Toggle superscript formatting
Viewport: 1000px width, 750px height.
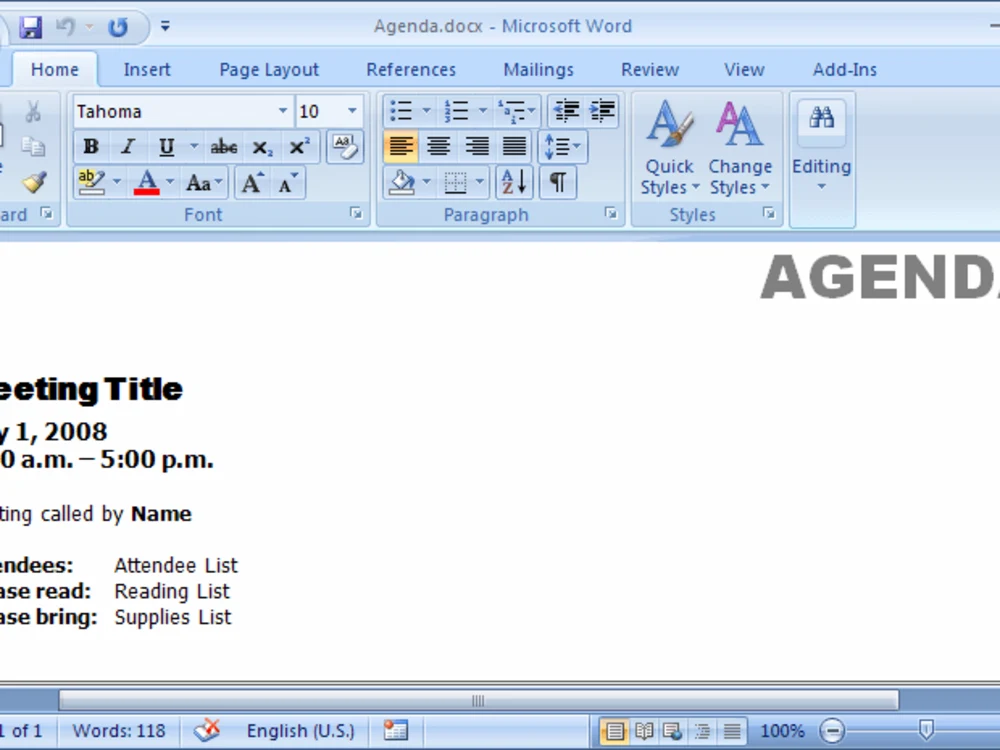point(299,147)
